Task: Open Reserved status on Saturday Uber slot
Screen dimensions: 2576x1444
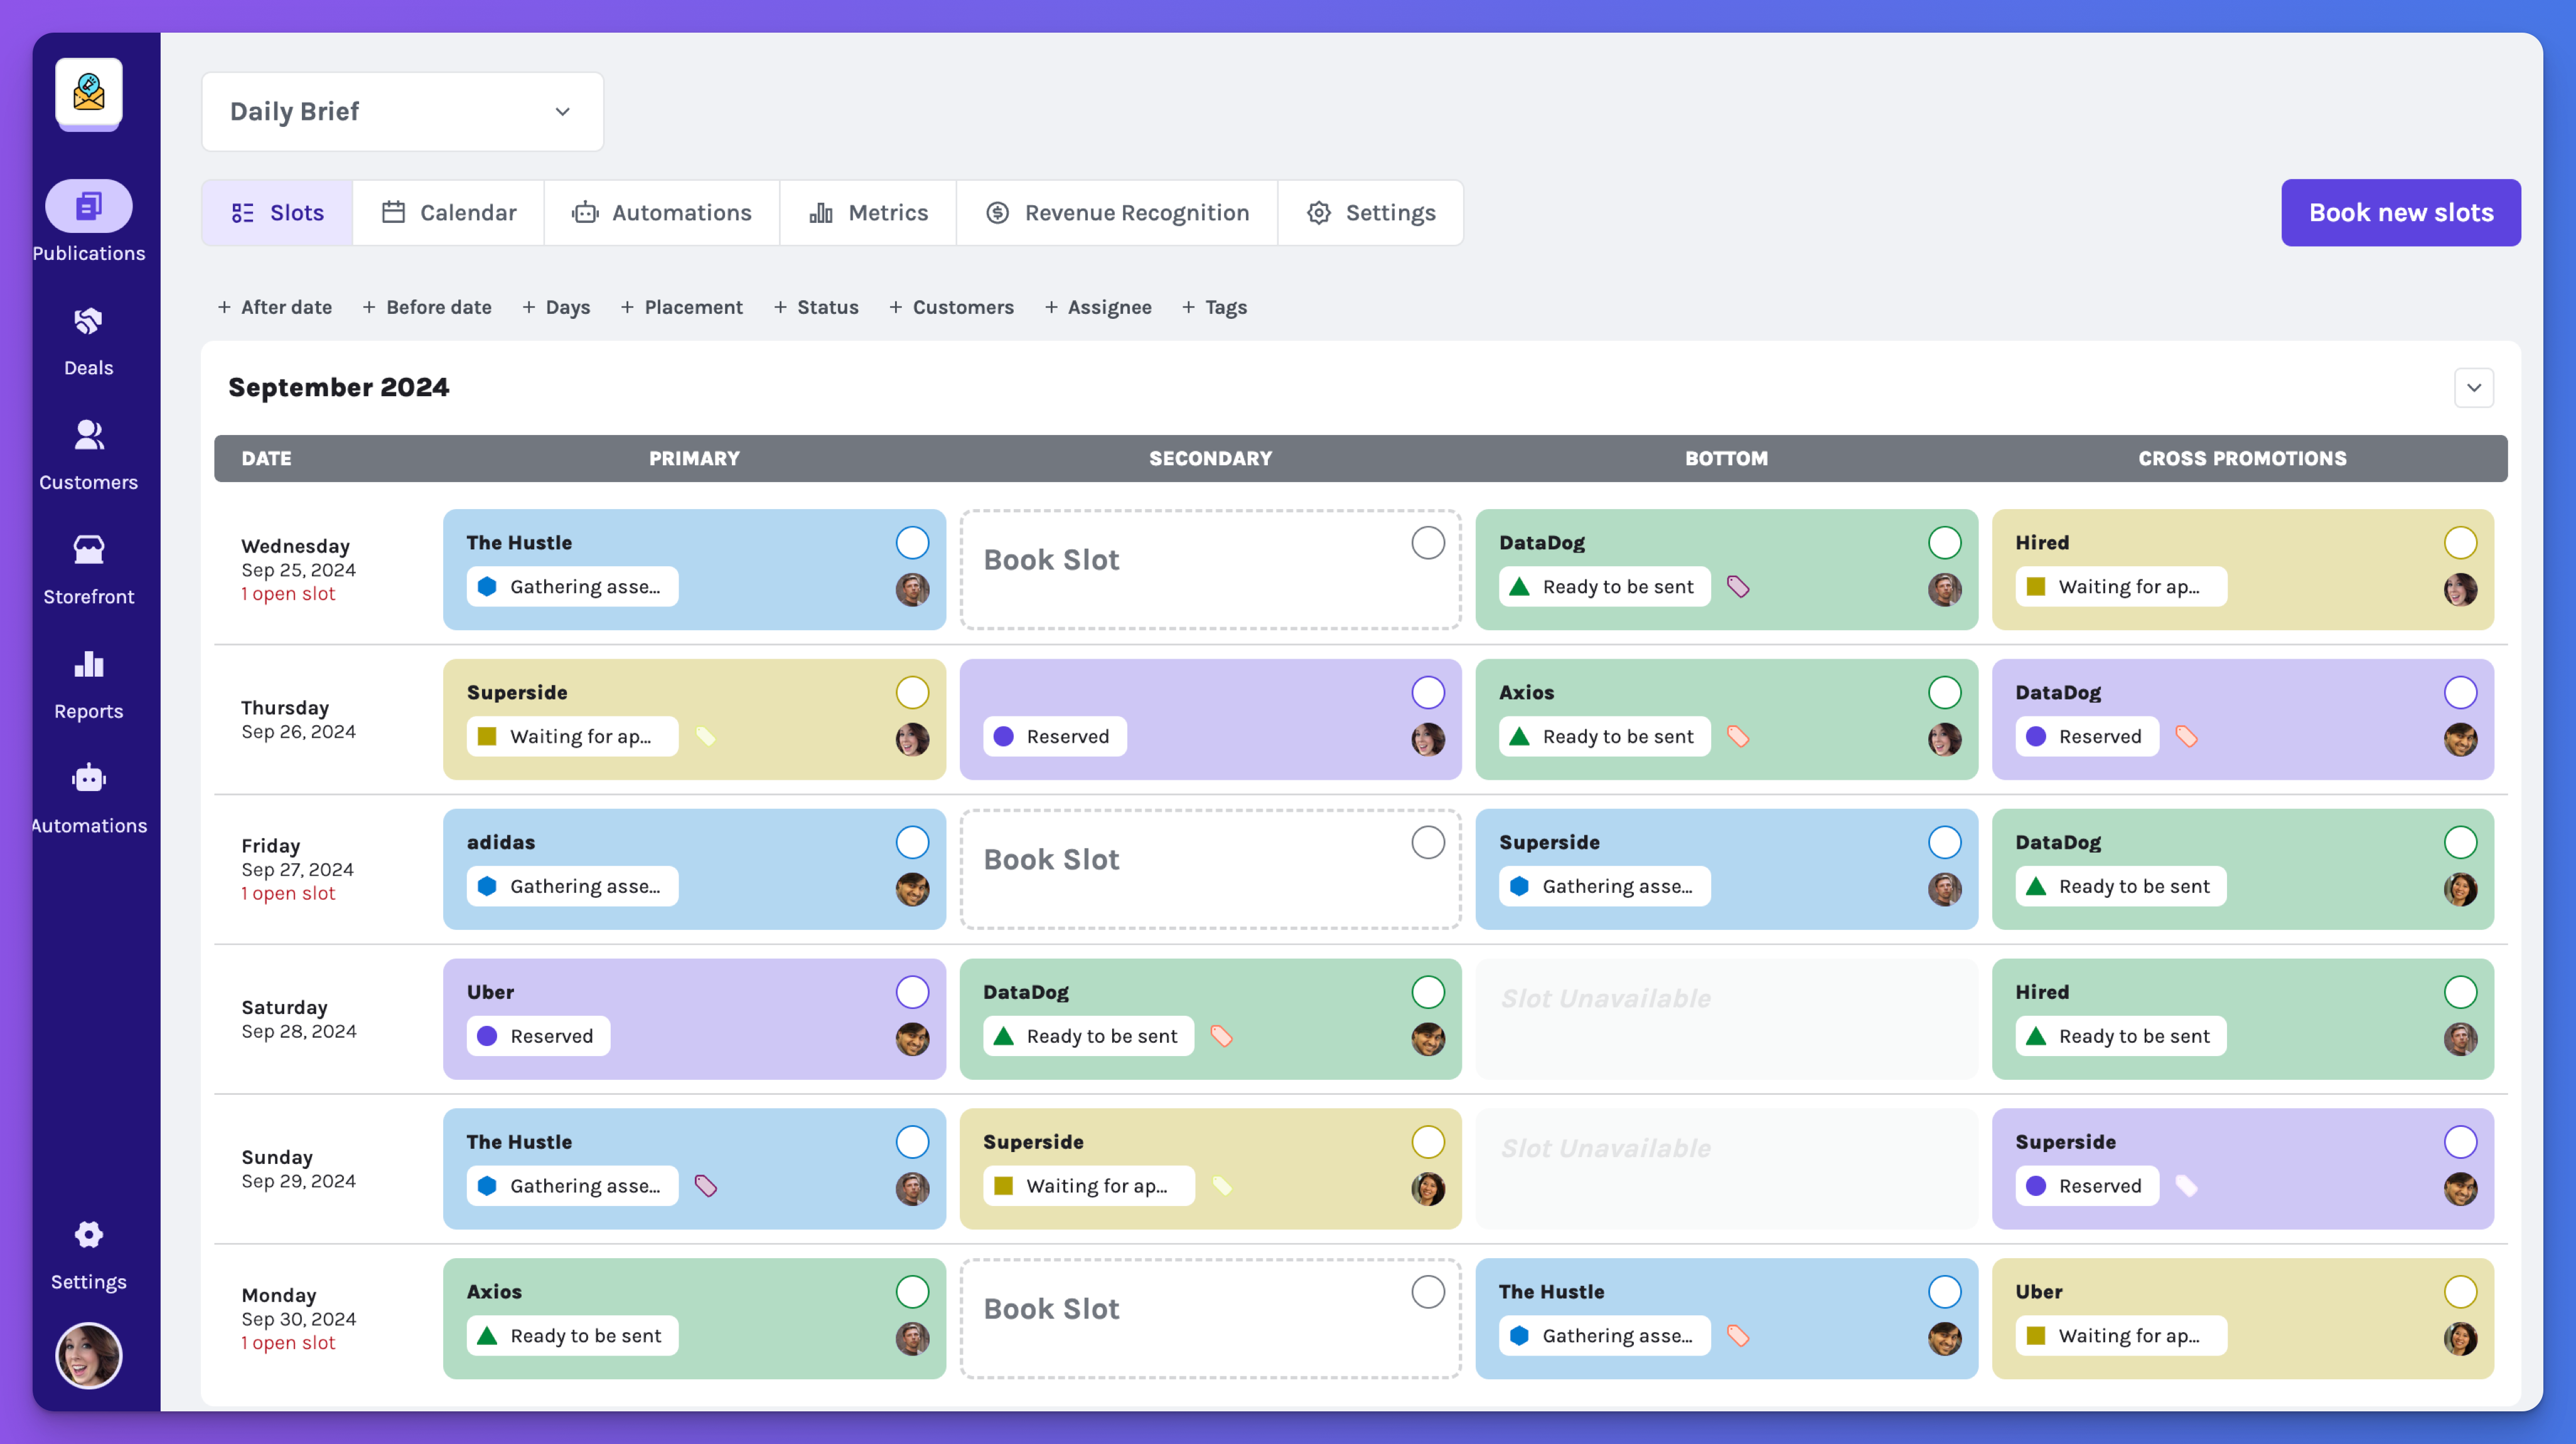Action: (x=538, y=1037)
